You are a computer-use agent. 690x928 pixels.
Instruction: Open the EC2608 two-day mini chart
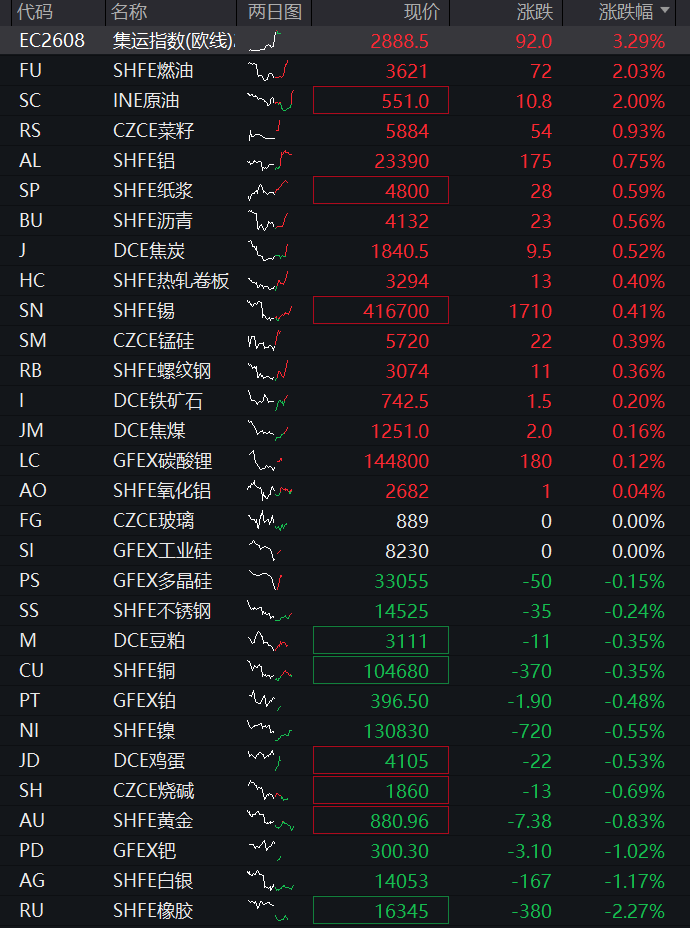tap(265, 41)
